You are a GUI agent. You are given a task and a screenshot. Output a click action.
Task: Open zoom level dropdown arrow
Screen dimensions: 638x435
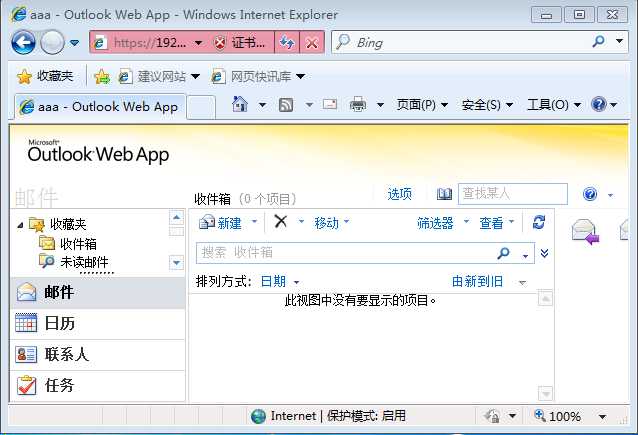[x=602, y=417]
